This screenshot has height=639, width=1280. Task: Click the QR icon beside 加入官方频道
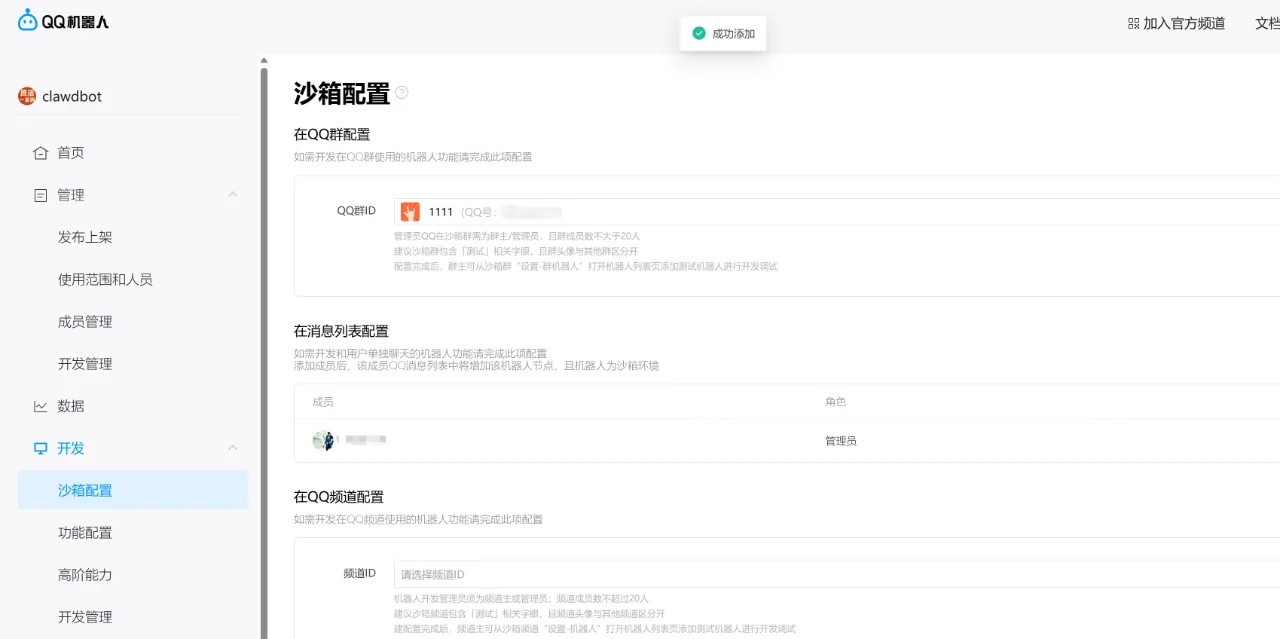point(1134,23)
